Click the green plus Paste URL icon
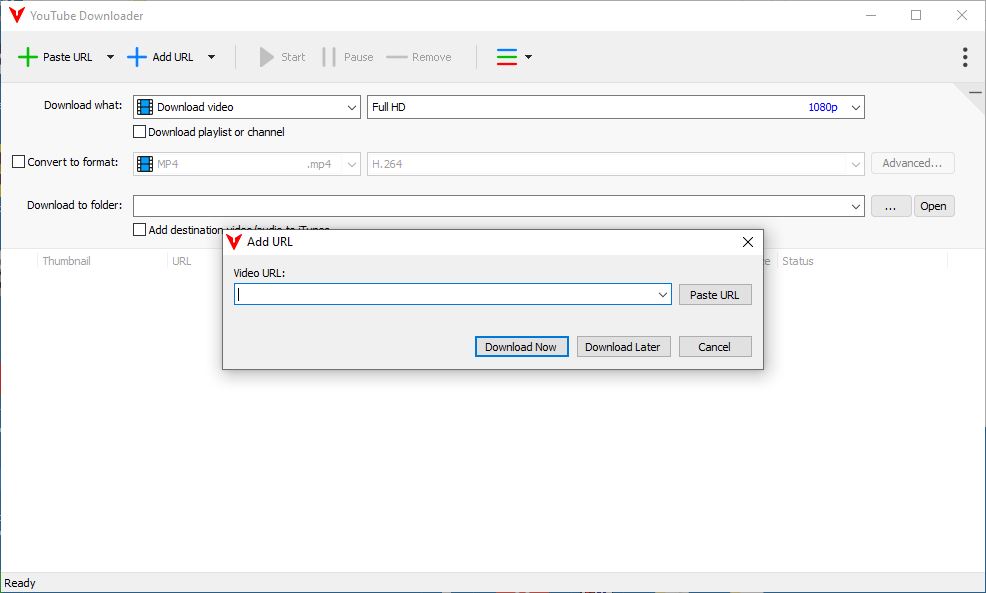This screenshot has height=593, width=986. pyautogui.click(x=28, y=57)
